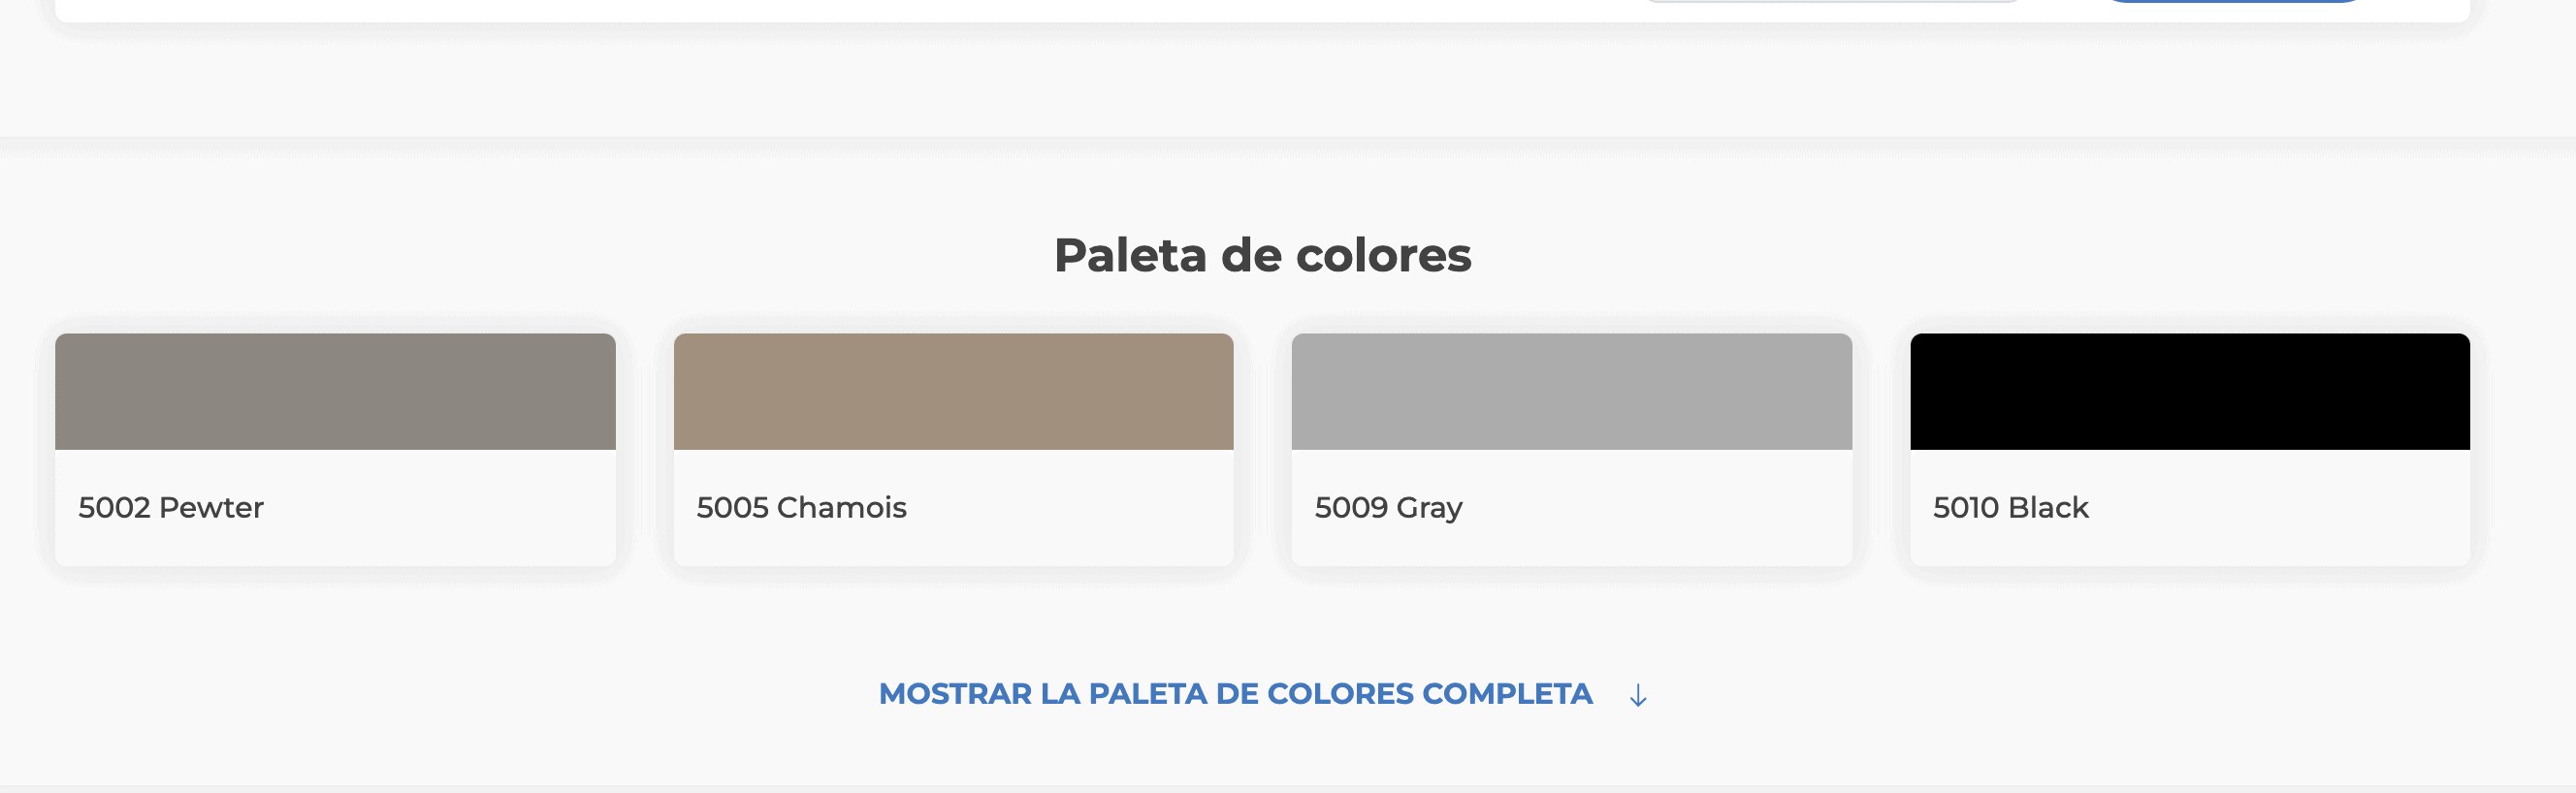Click the white panel at the top
The width and height of the screenshot is (2576, 793).
pos(800,9)
